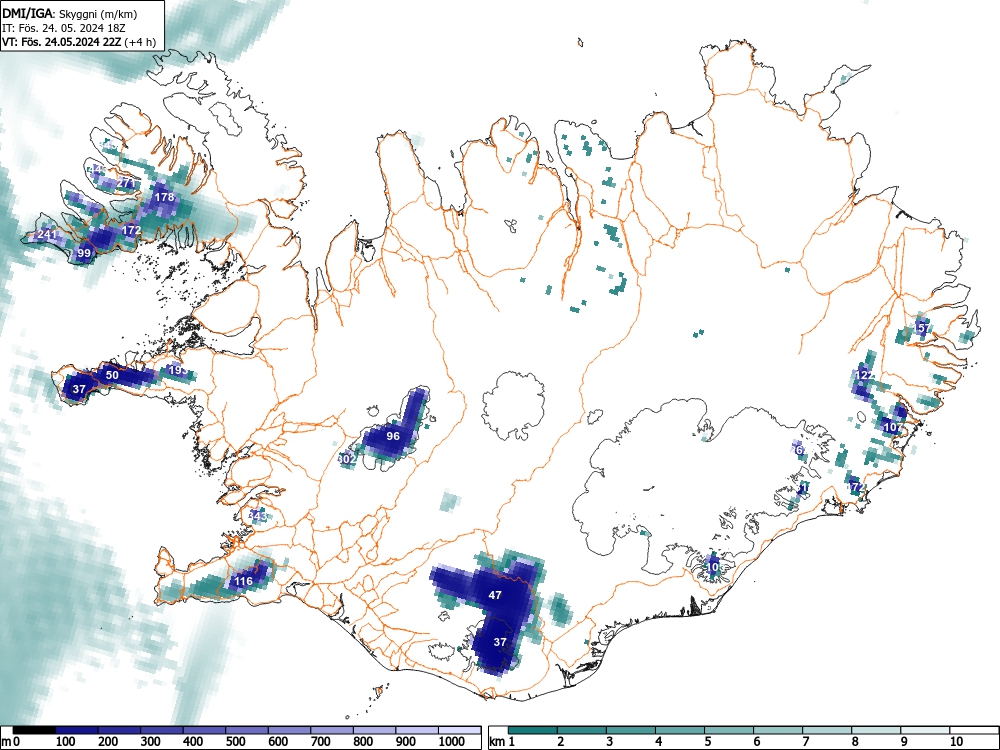Click the legend label '700'
The width and height of the screenshot is (1000, 750).
[x=321, y=742]
